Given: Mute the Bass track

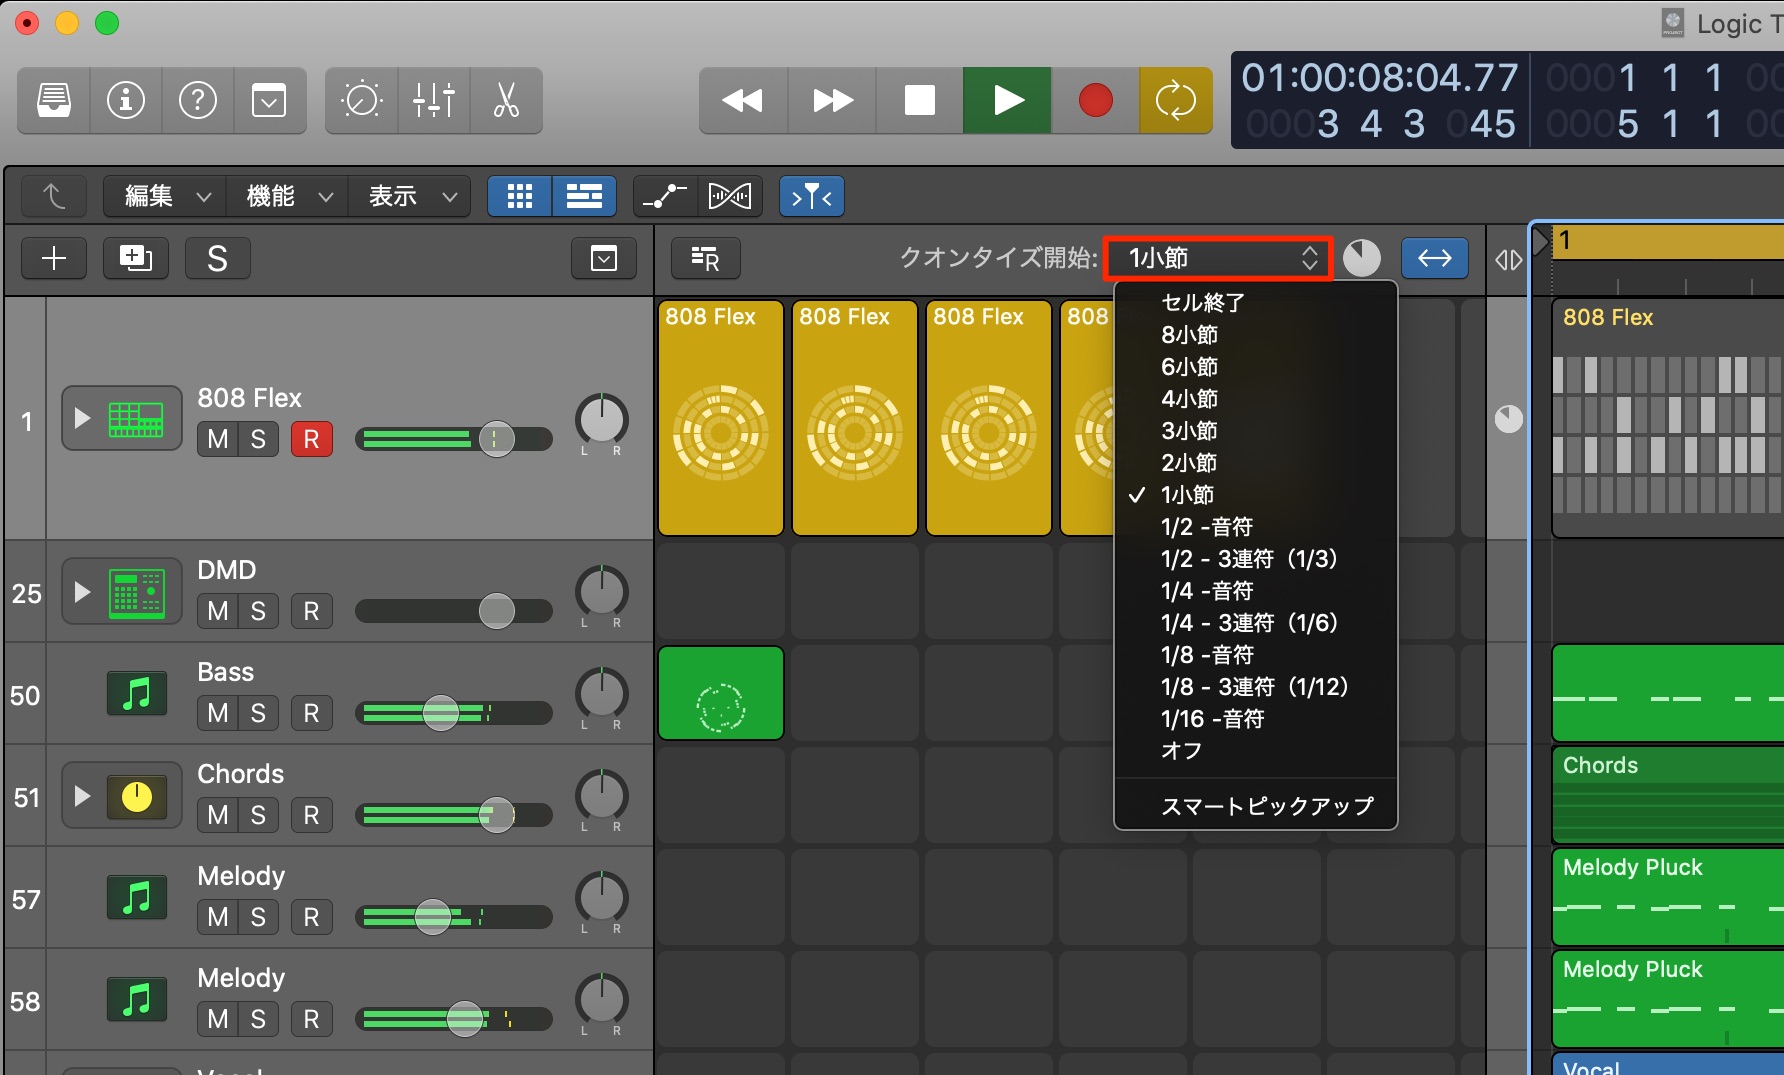Looking at the screenshot, I should point(218,713).
